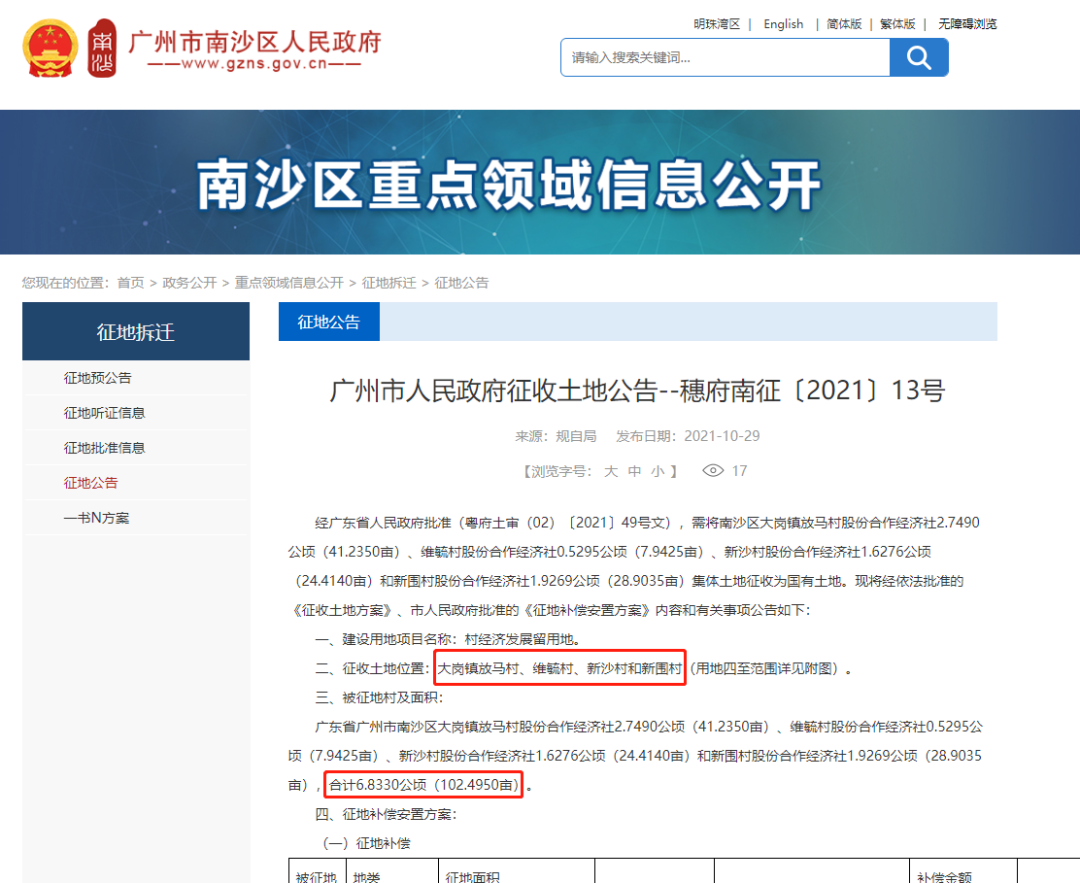Click the heading 三、被征地村及面积
Screen dimensions: 1080x883
(379, 698)
